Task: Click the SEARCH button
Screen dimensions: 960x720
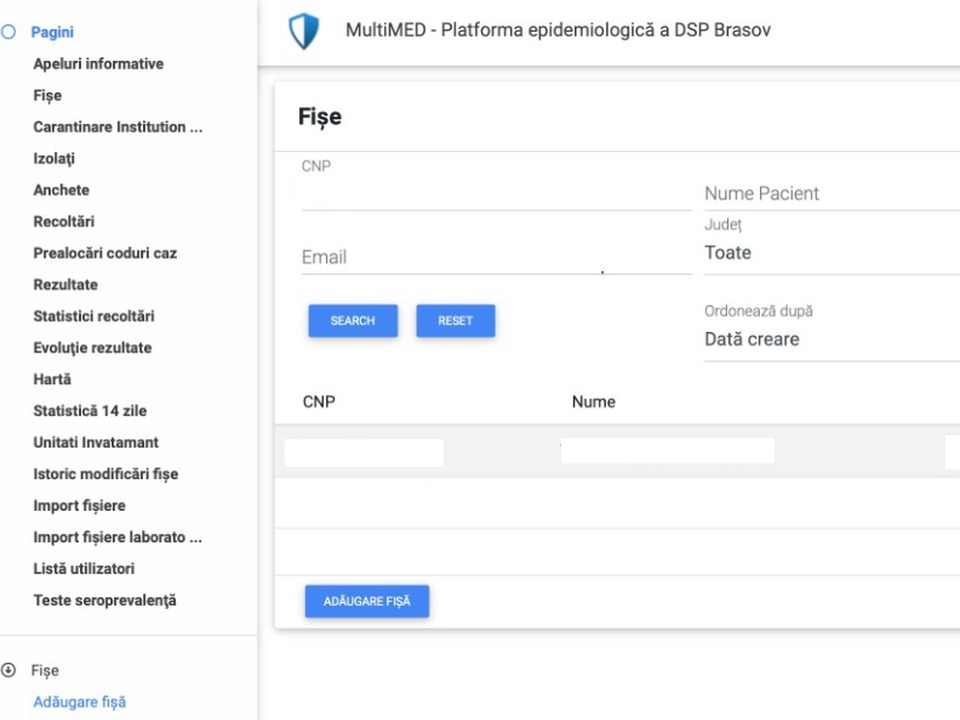Action: click(353, 321)
